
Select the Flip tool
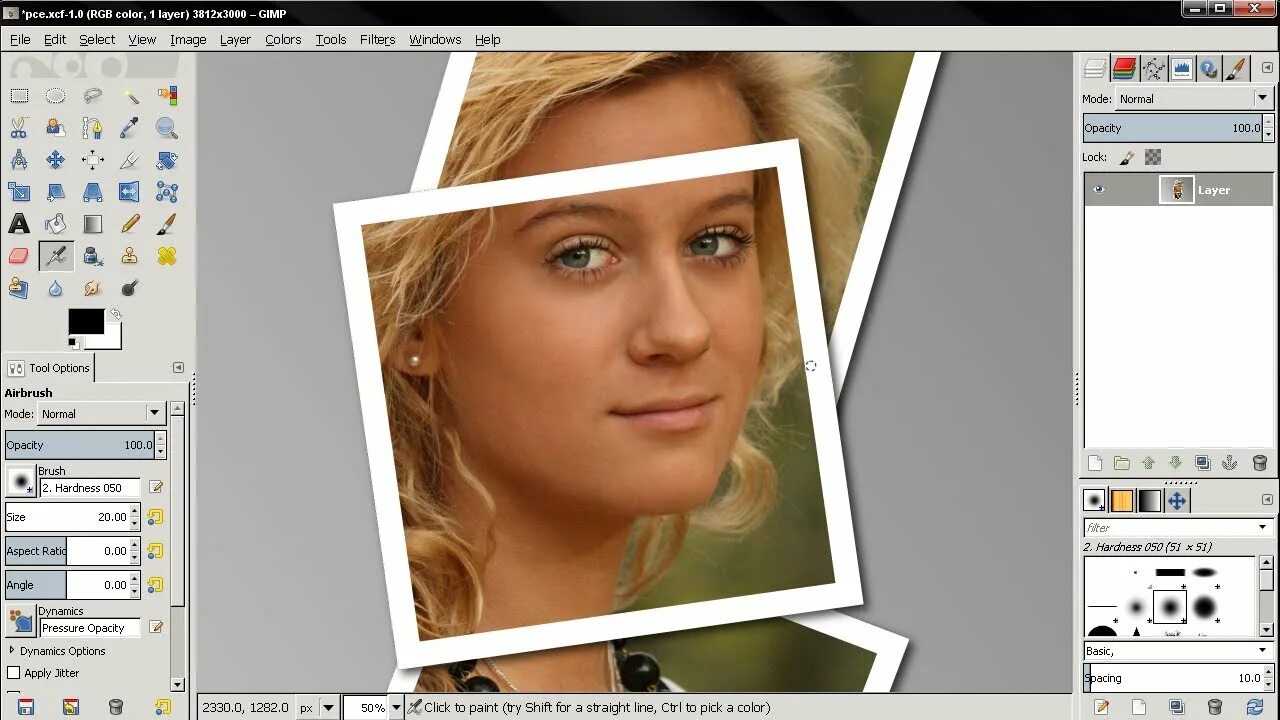[x=130, y=192]
